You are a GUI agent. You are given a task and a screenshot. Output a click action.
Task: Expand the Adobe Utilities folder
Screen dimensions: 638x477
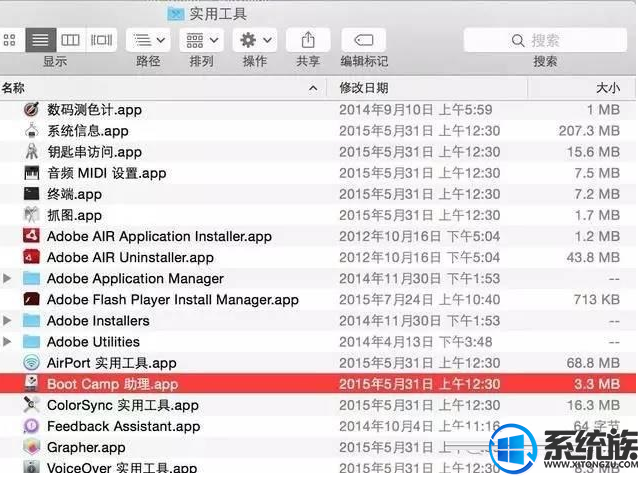tap(7, 342)
